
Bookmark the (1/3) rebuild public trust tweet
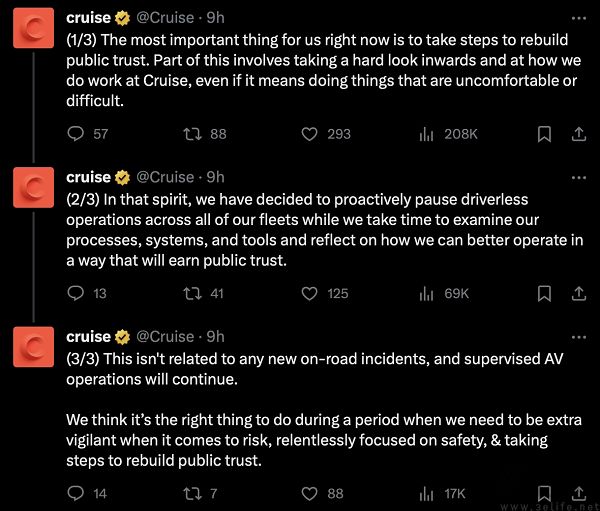tap(544, 134)
